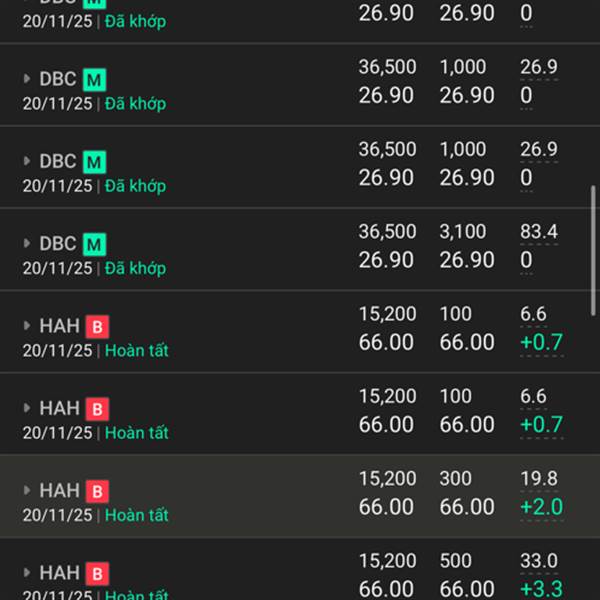Click the 'Hoàn tất' status on the 300-volume HAH row
This screenshot has width=600, height=600.
click(x=137, y=515)
